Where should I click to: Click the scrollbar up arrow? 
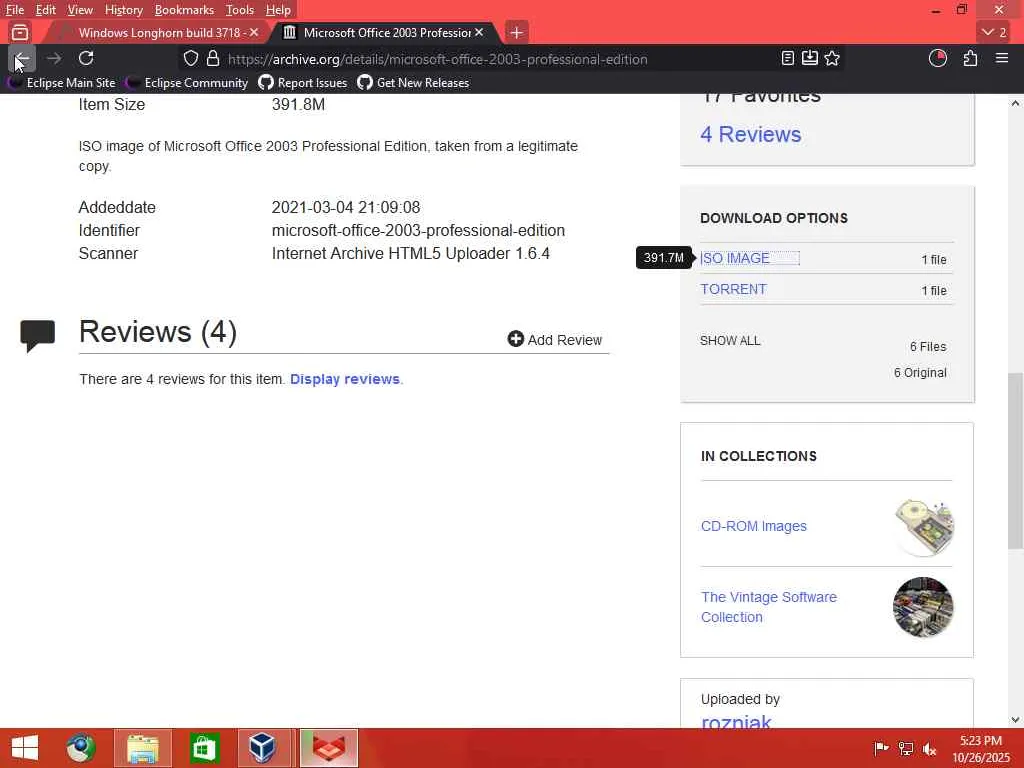[x=1016, y=103]
